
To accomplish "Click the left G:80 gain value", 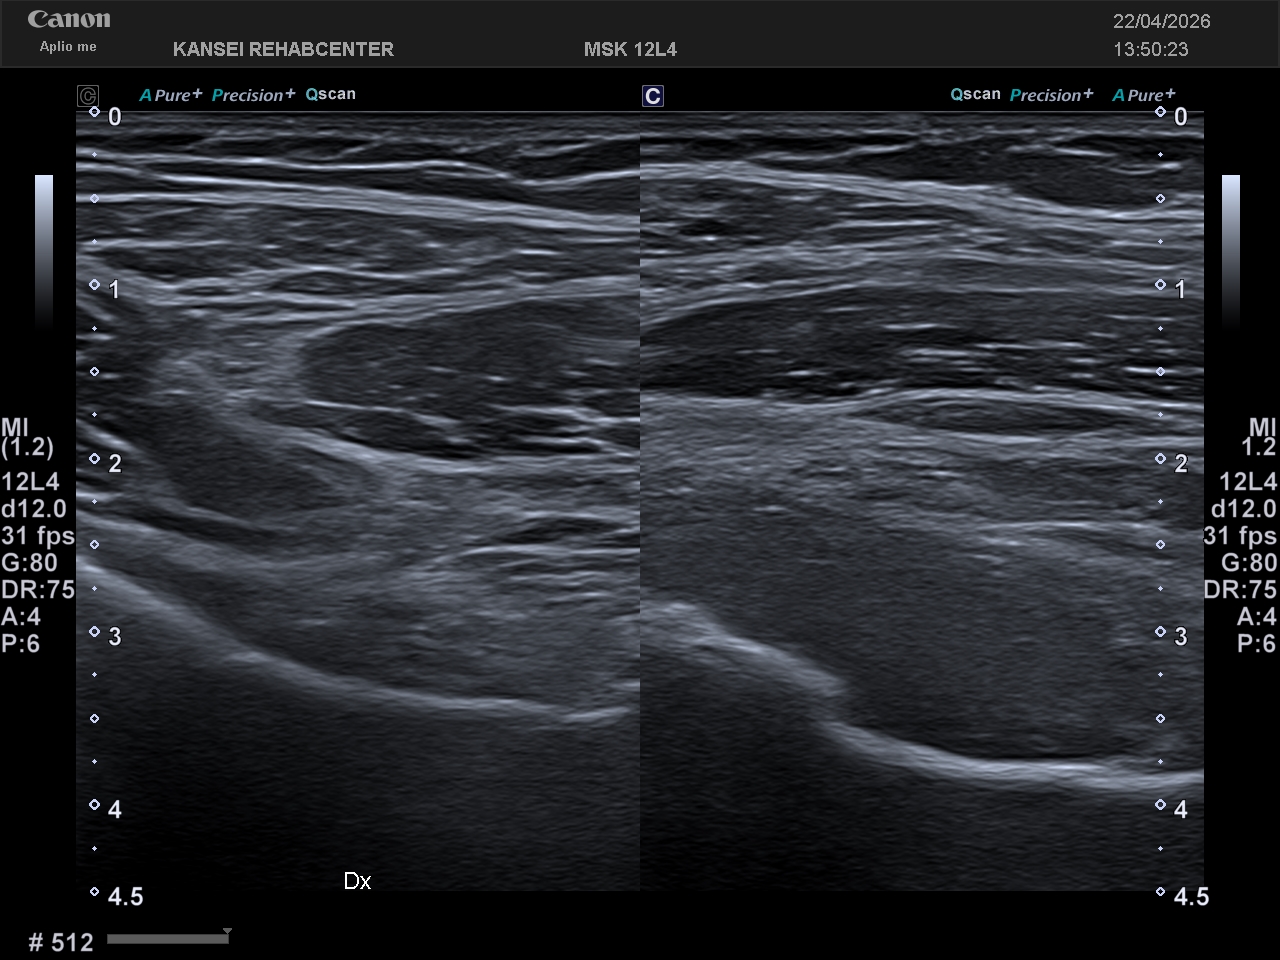I will tap(30, 562).
